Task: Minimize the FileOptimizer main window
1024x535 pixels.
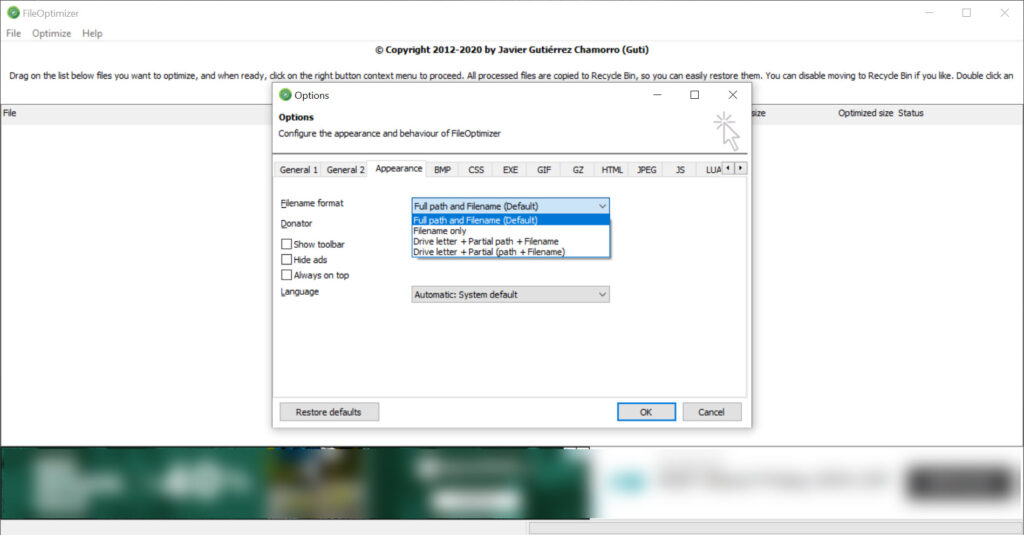Action: coord(929,13)
